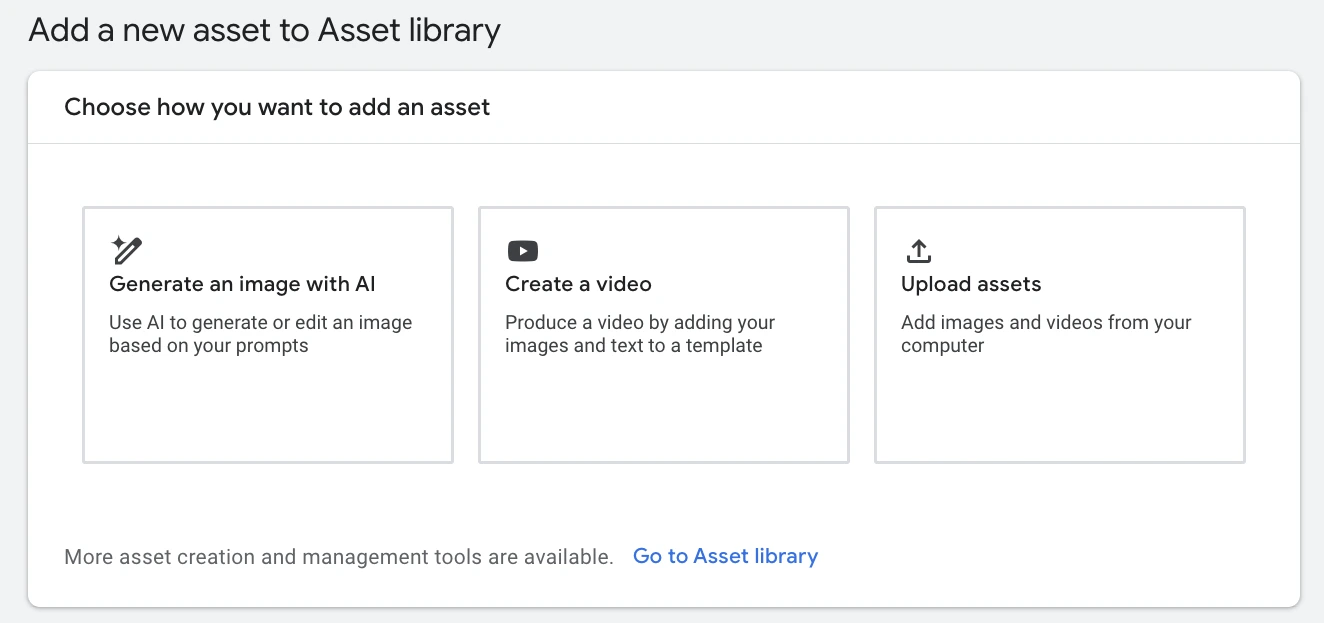Click the YouTube video play icon
This screenshot has height=623, width=1324.
(522, 251)
